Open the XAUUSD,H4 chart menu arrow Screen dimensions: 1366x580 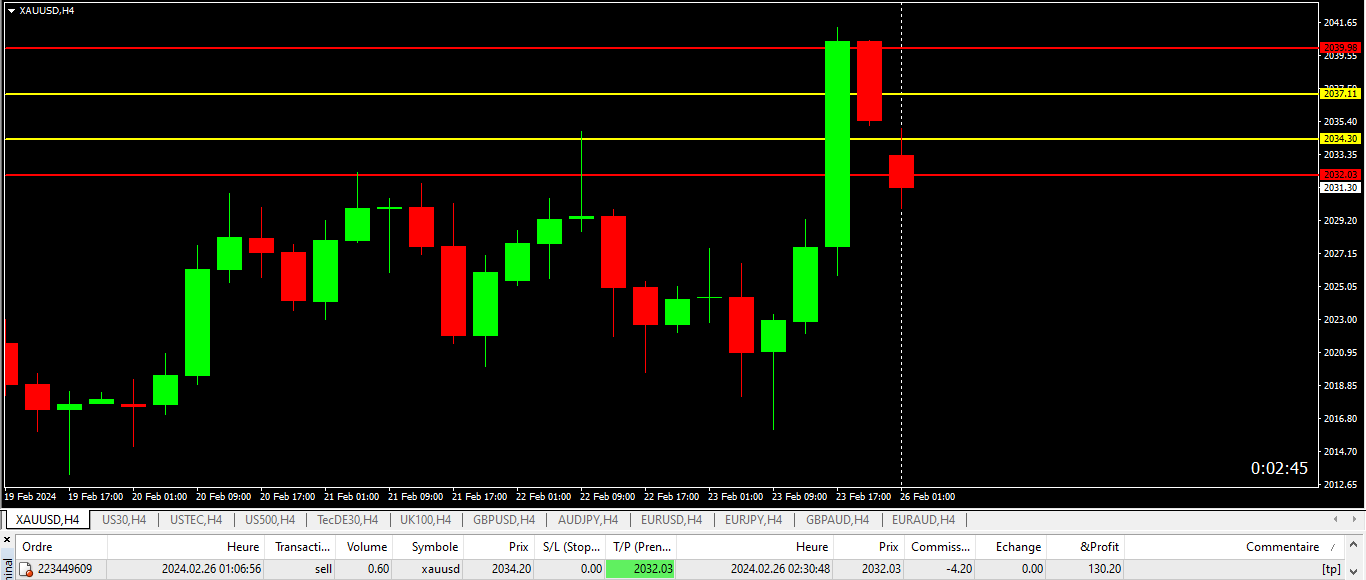[11, 10]
